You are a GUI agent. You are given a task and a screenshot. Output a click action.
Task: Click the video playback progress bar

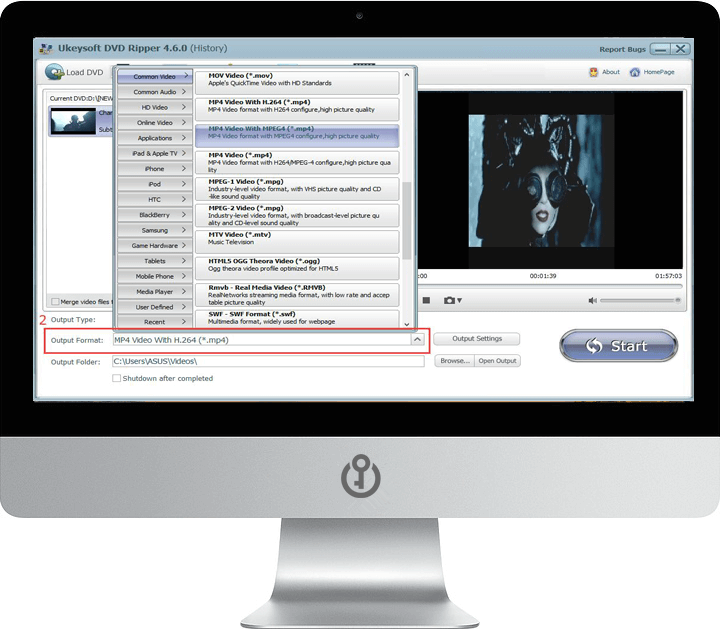549,286
